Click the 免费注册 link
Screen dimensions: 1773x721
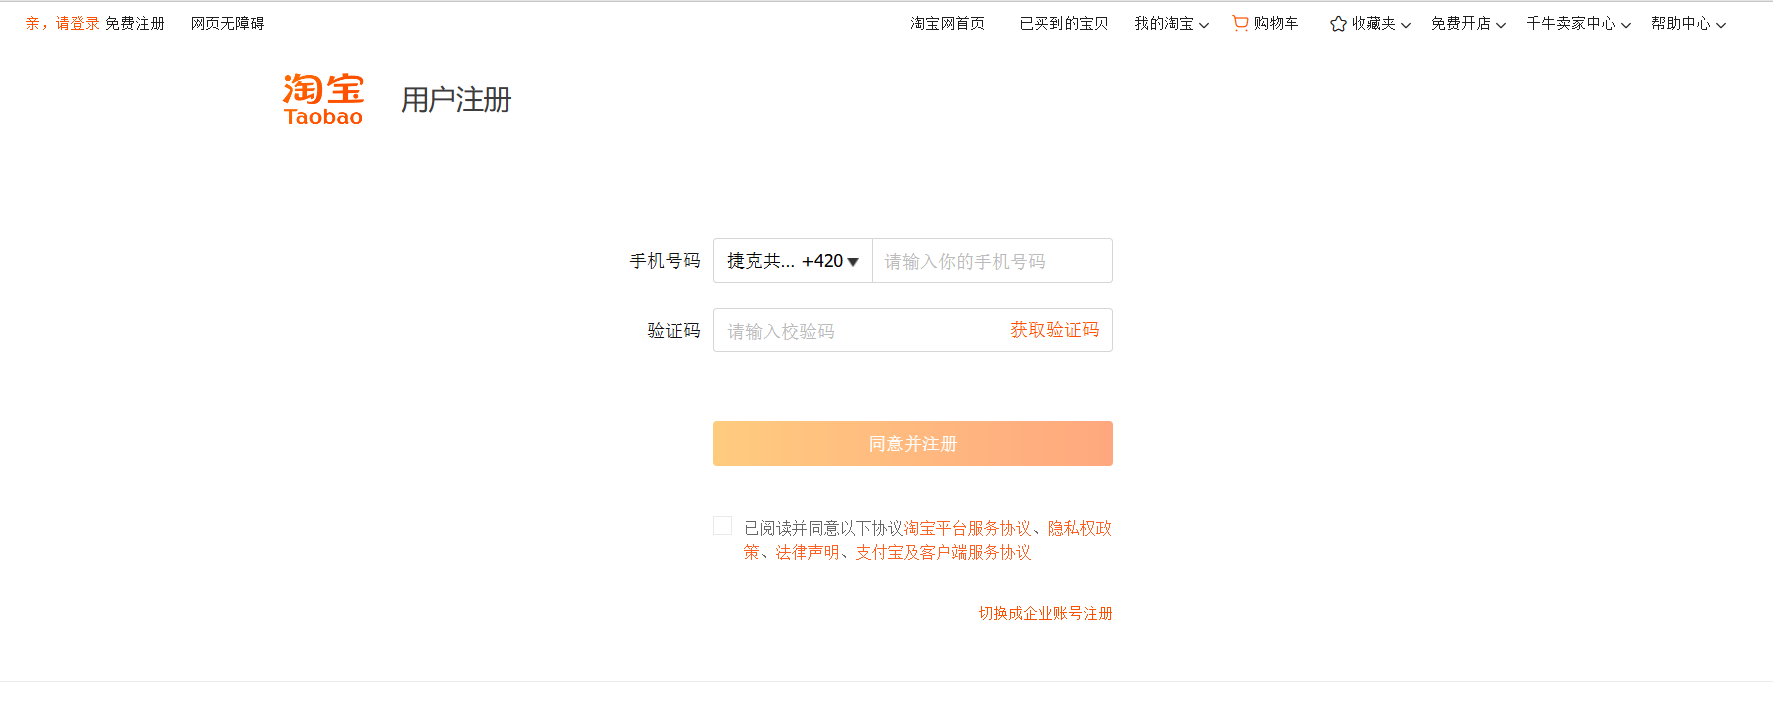pos(135,24)
